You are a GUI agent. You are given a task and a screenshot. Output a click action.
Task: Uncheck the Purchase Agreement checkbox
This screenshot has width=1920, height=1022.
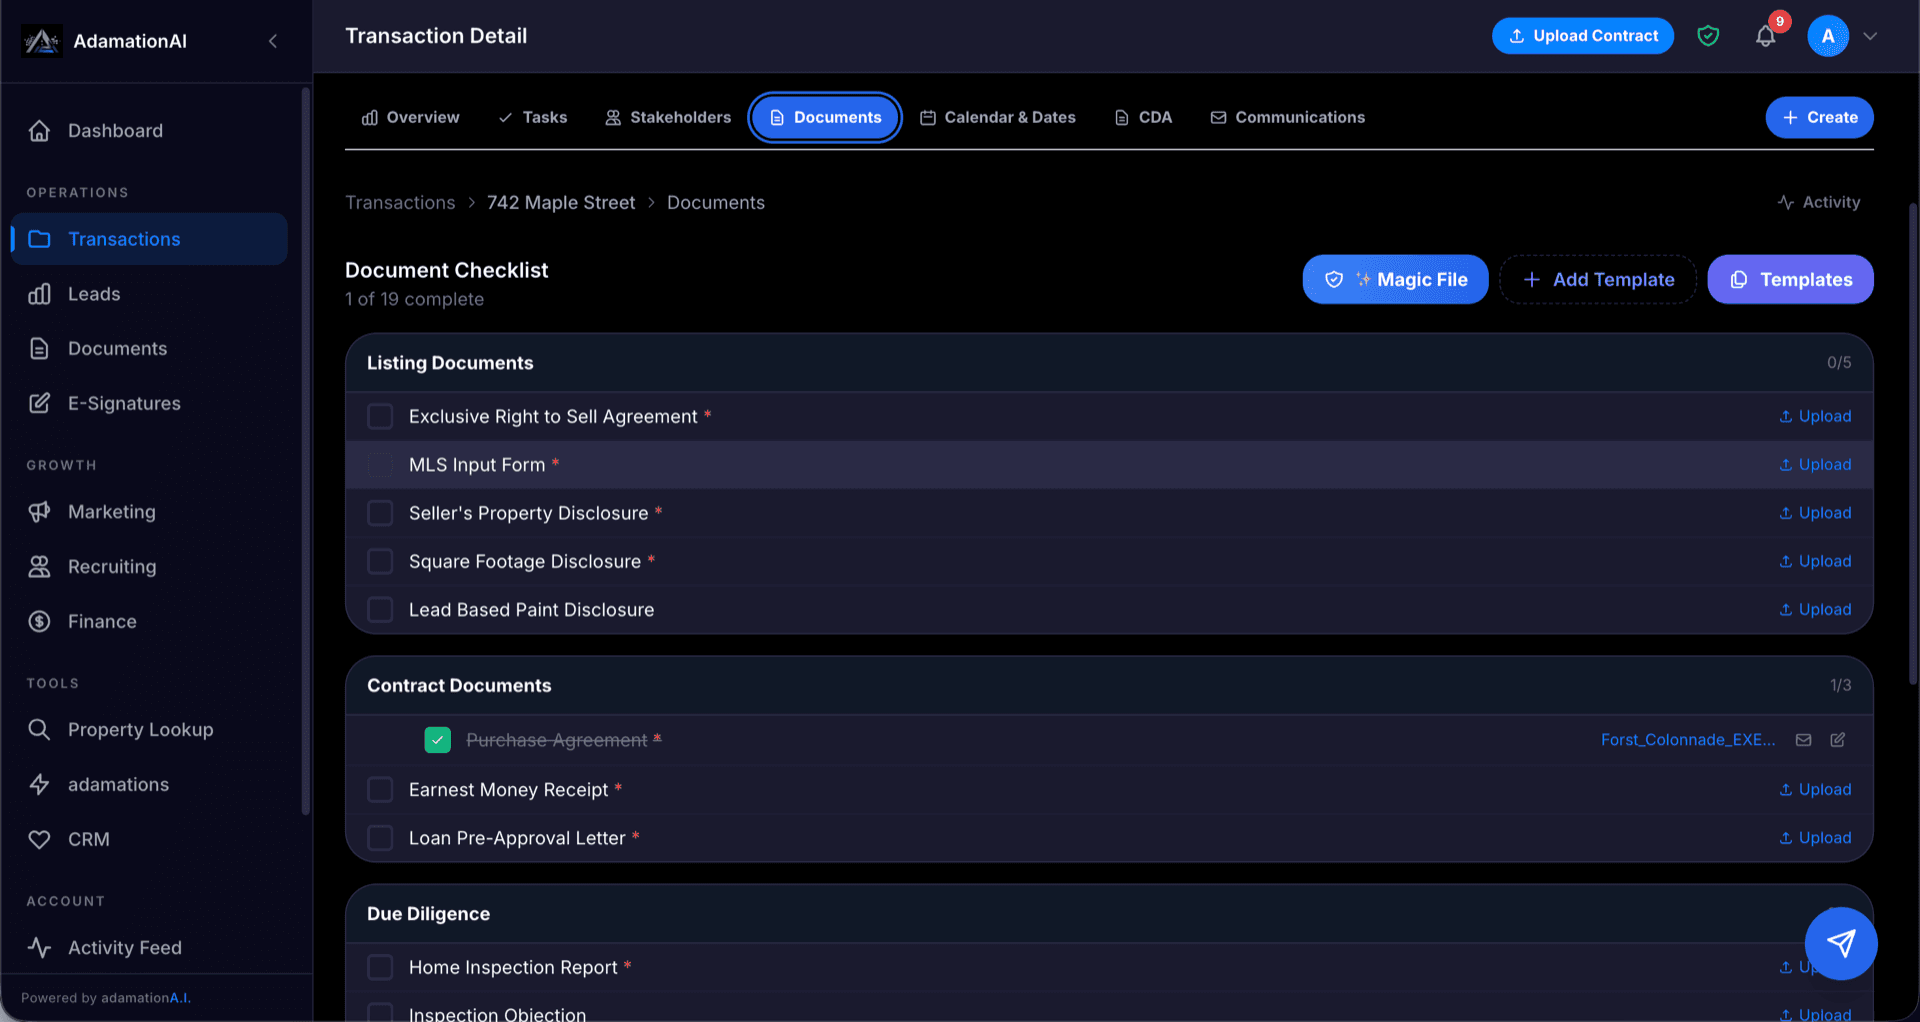pyautogui.click(x=437, y=740)
